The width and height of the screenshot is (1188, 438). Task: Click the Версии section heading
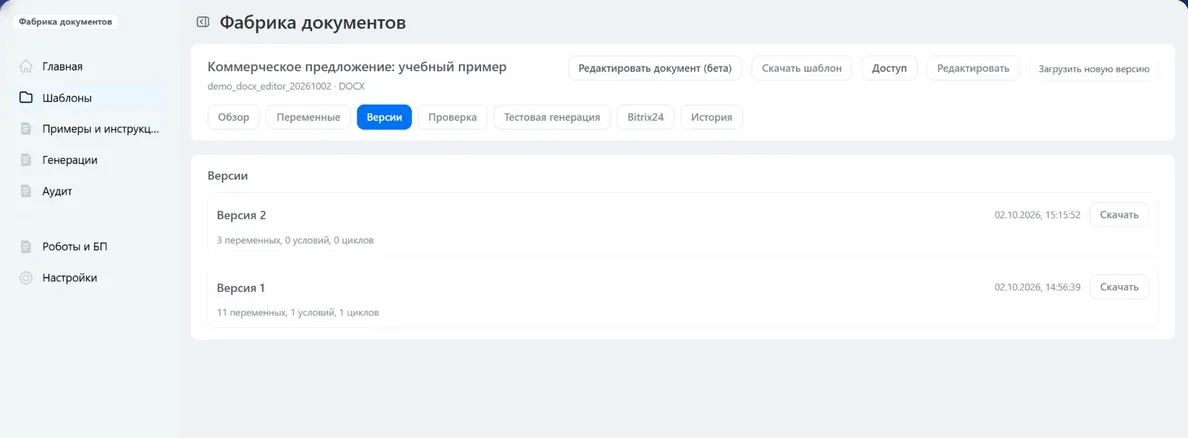(x=228, y=176)
